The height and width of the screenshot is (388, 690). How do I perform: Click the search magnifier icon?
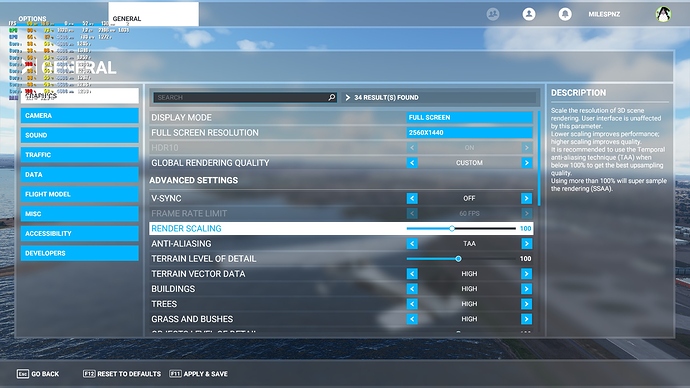coord(331,97)
